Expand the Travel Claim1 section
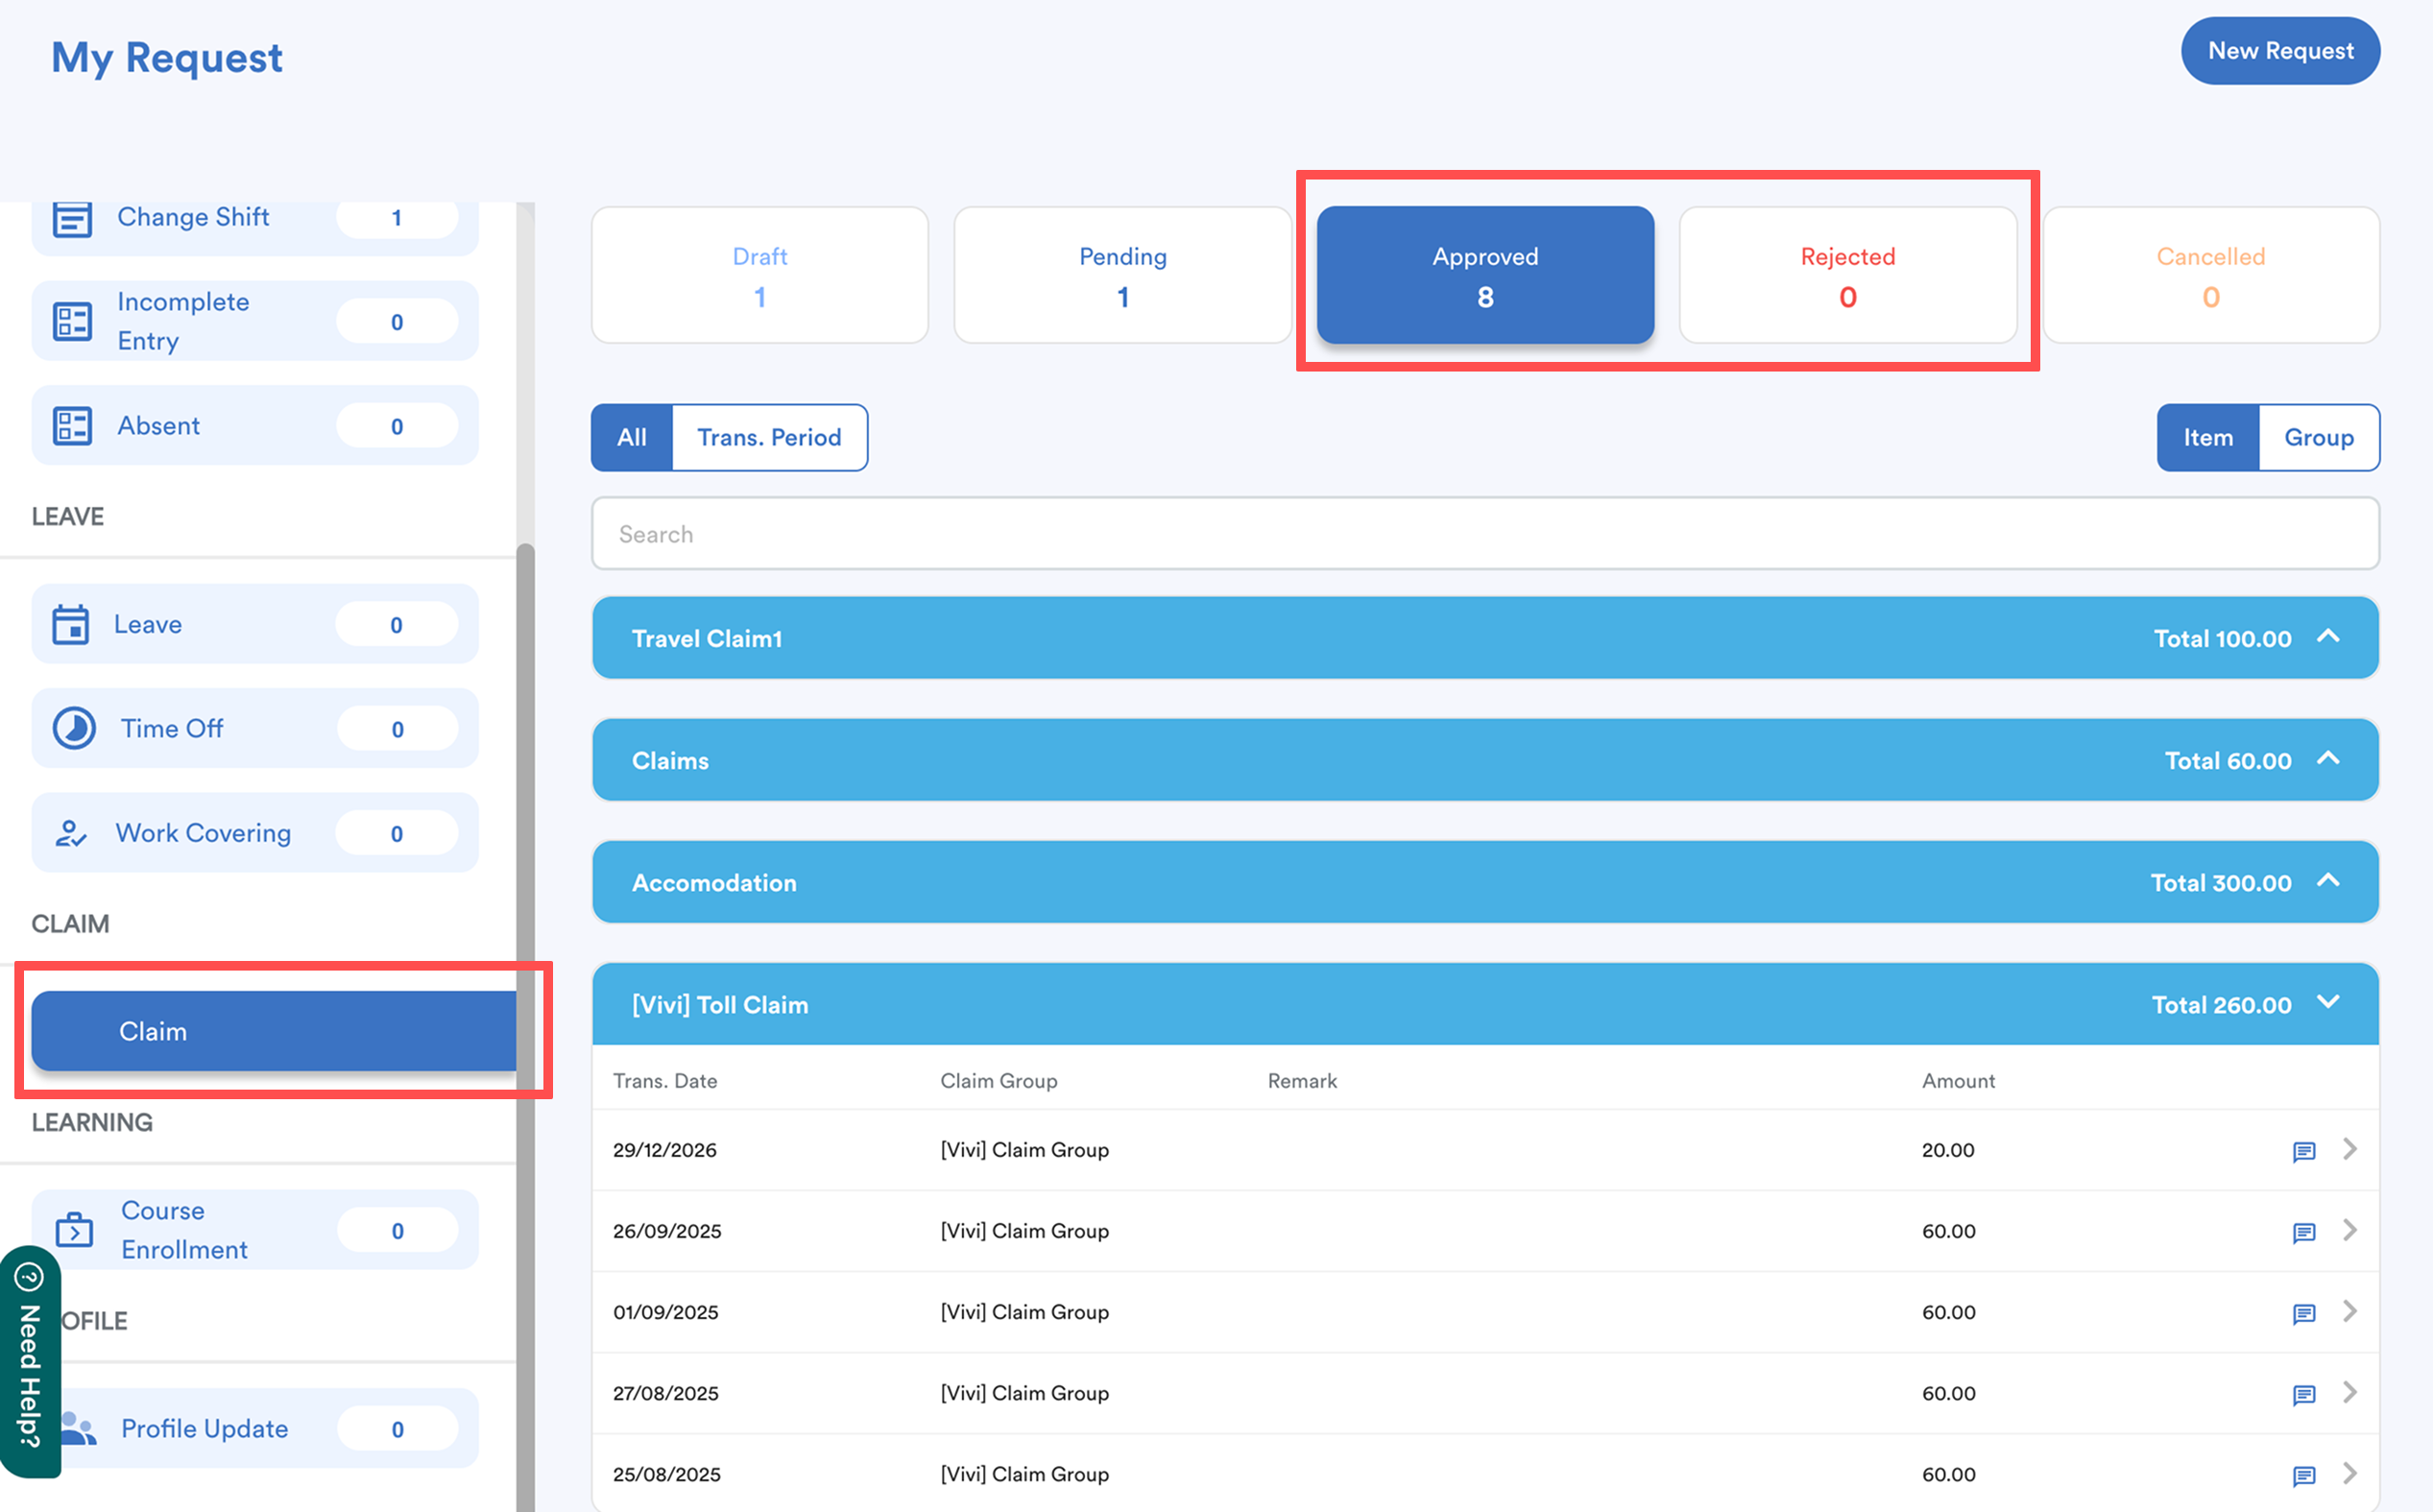 2328,637
